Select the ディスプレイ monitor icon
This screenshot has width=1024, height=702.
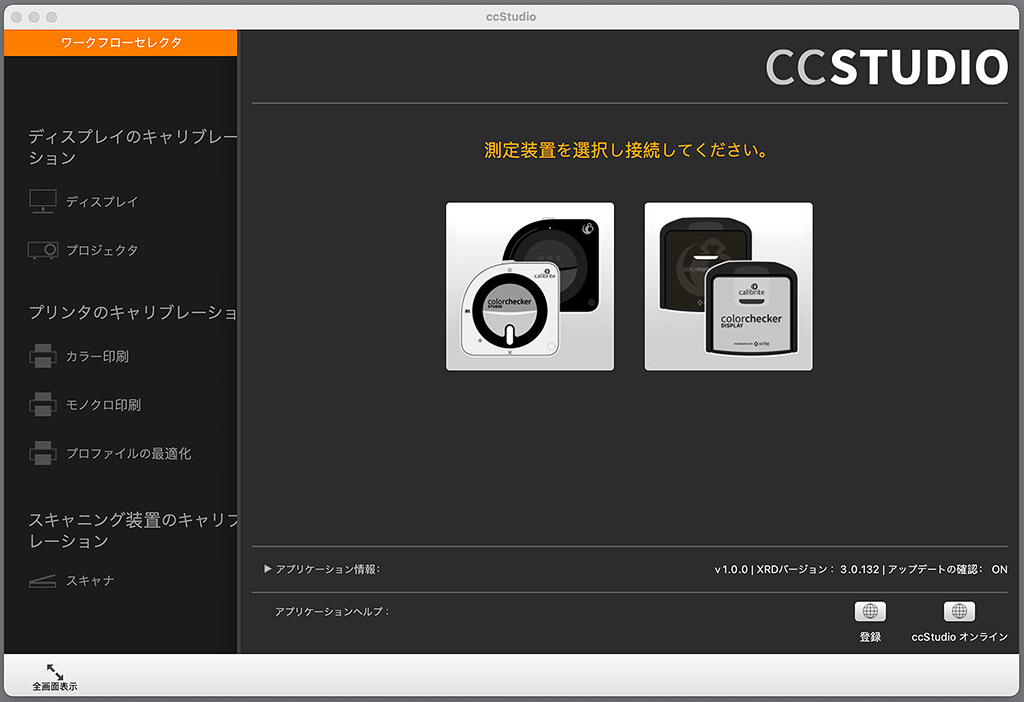43,201
